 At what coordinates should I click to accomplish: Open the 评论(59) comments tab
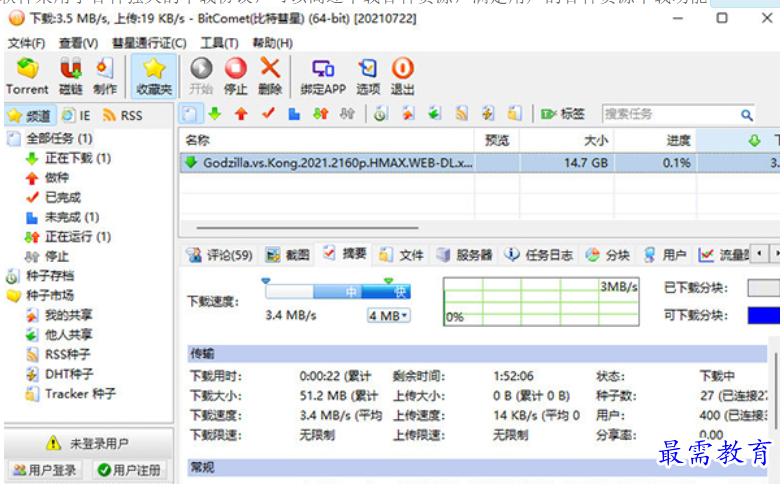click(x=219, y=255)
